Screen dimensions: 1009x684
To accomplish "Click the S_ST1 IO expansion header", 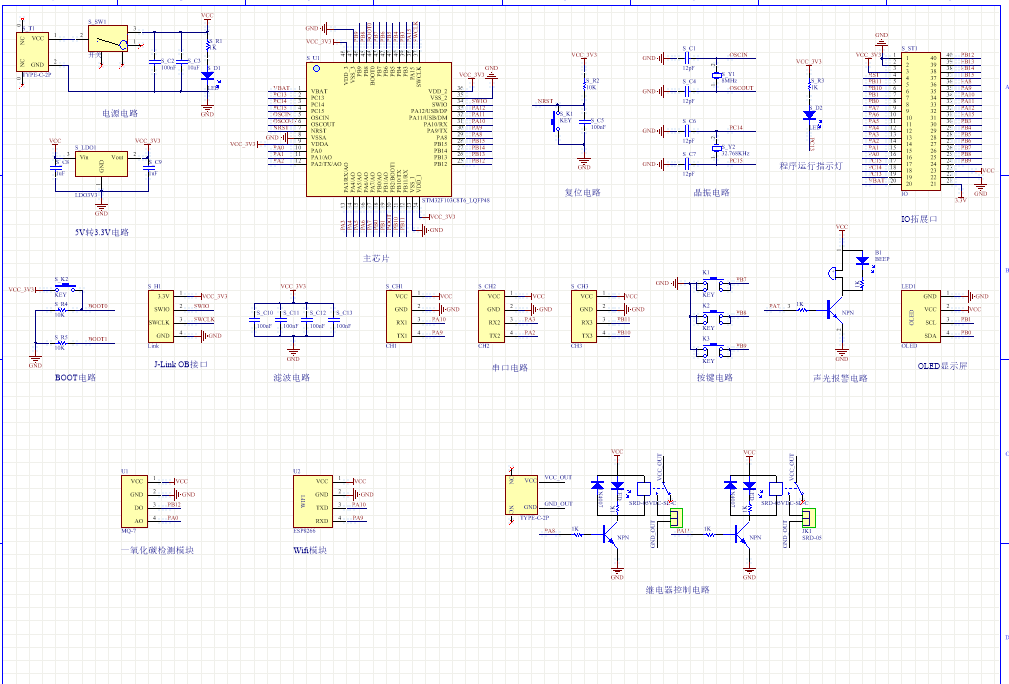I will pos(921,120).
